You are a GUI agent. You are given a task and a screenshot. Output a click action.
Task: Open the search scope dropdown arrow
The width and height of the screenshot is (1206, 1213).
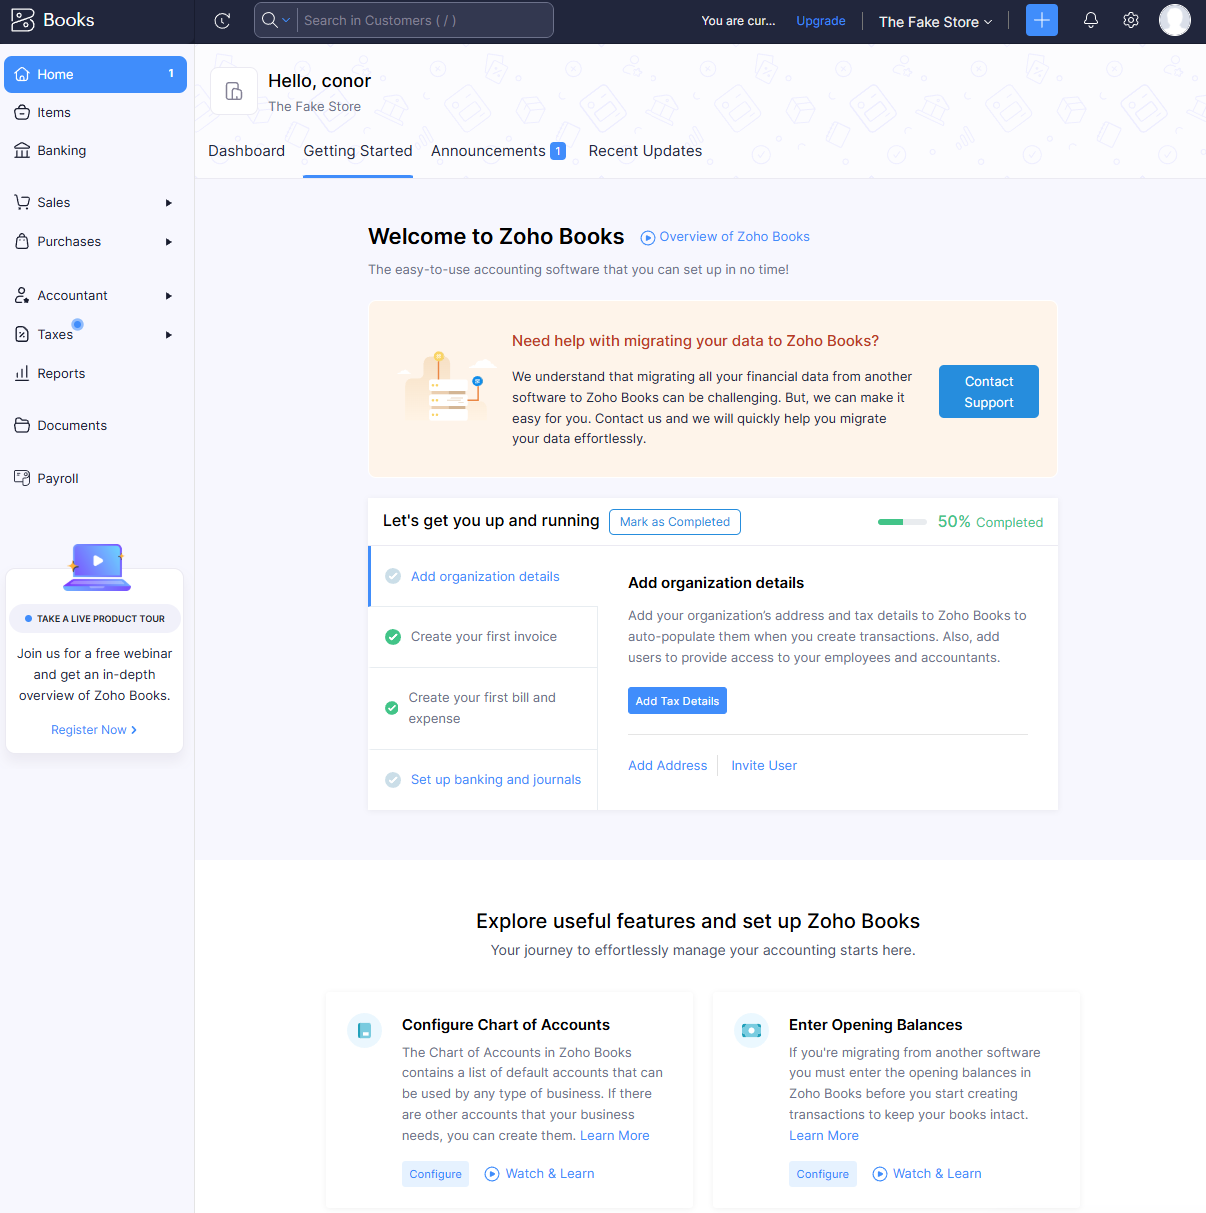coord(286,20)
